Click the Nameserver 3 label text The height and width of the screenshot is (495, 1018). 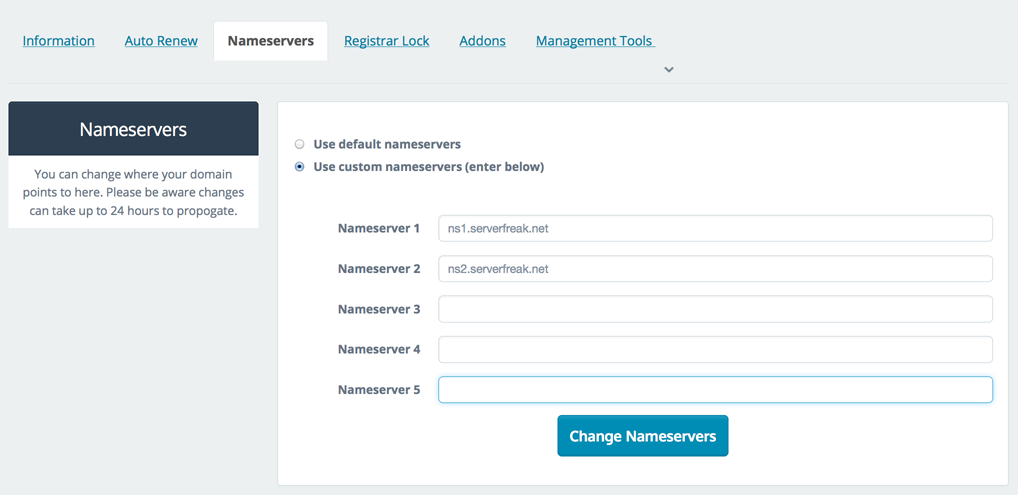click(x=379, y=309)
